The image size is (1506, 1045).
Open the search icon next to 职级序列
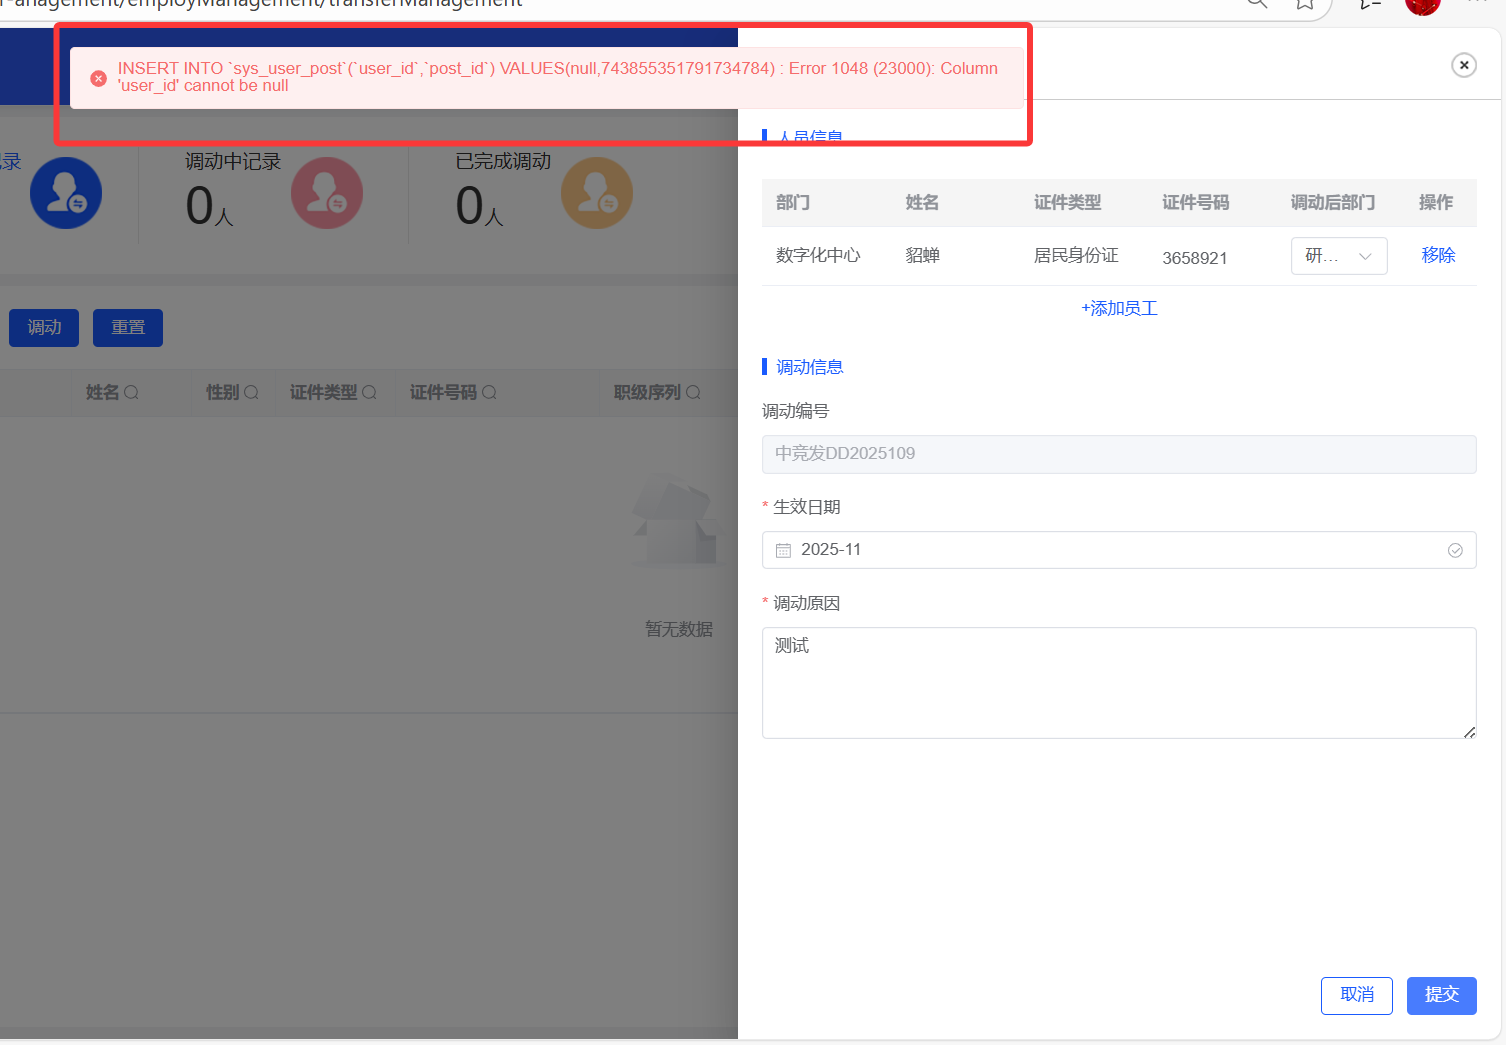[693, 393]
